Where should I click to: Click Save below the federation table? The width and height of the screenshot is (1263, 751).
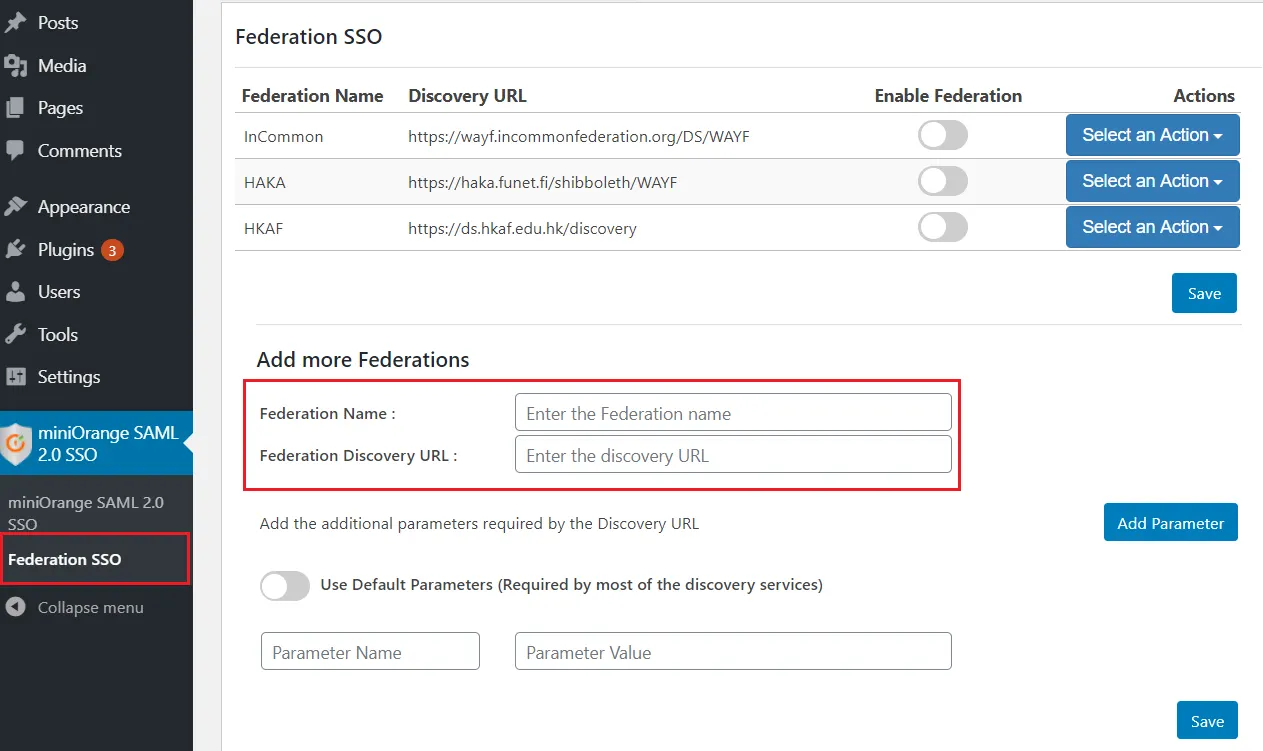click(1204, 293)
